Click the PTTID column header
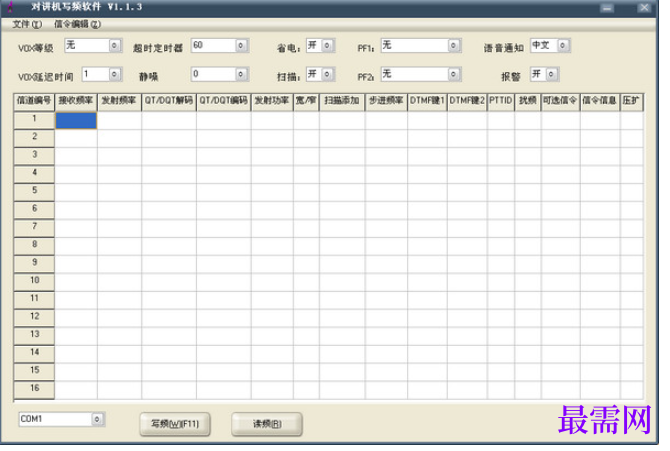670x451 pixels. tap(501, 101)
